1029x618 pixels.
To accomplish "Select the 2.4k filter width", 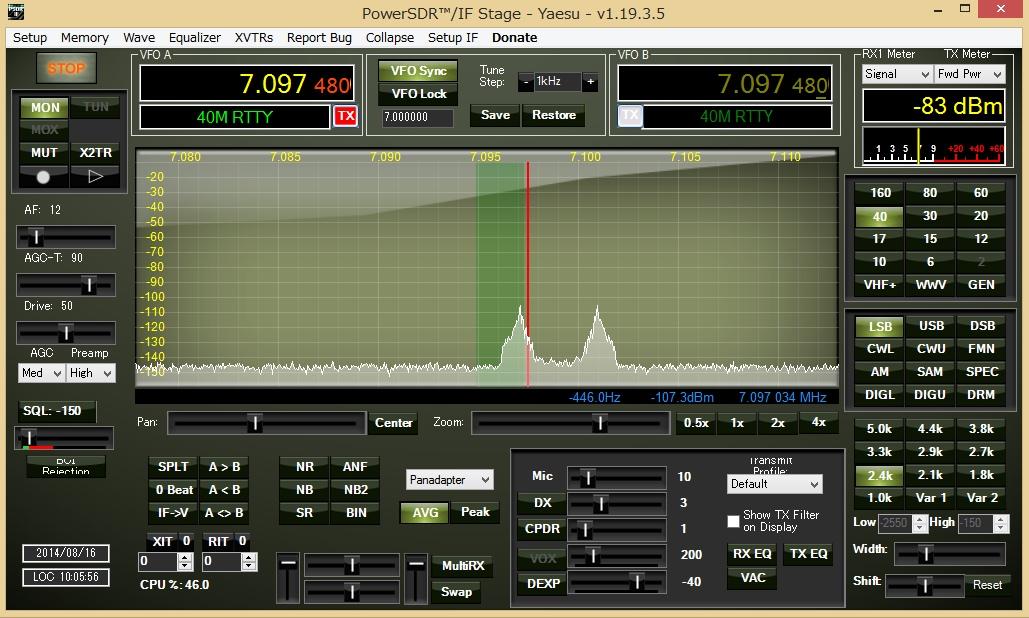I will (x=879, y=476).
